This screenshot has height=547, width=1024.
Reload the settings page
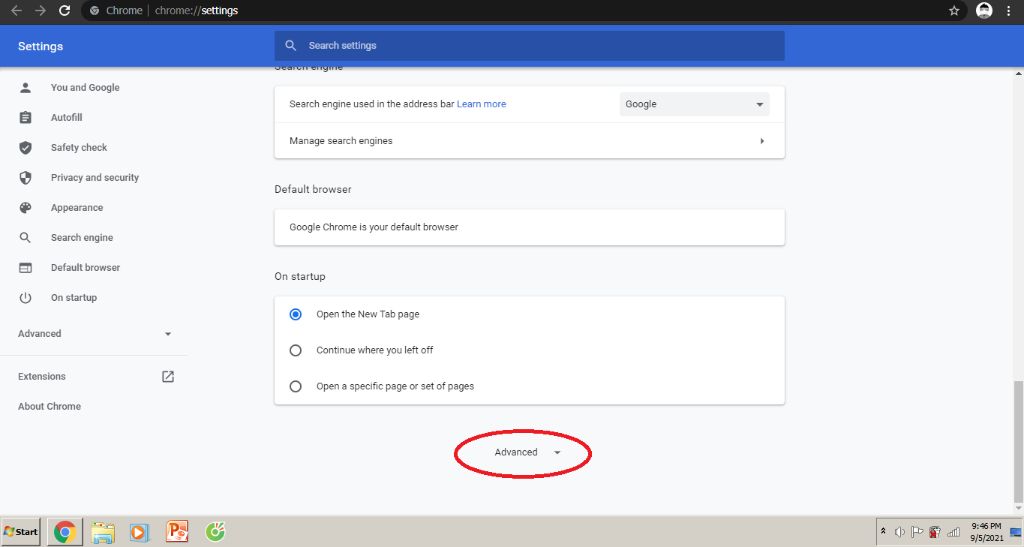pyautogui.click(x=64, y=10)
